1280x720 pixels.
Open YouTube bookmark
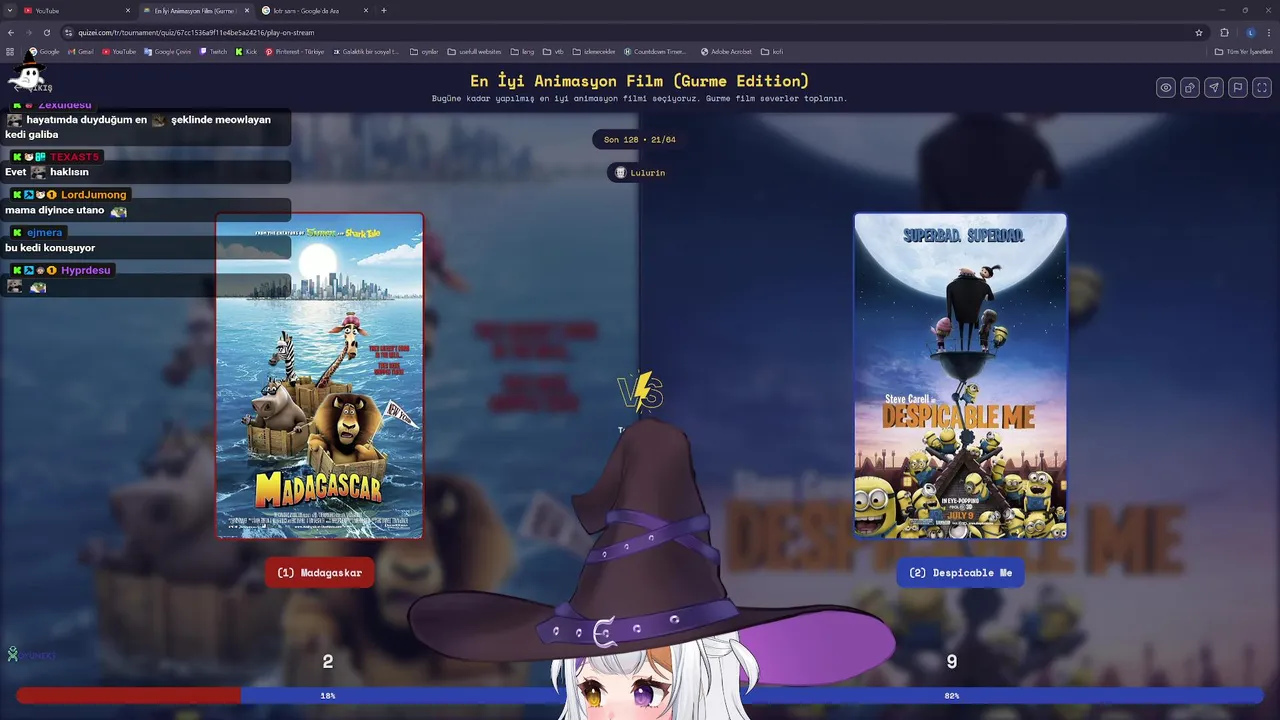pos(119,51)
